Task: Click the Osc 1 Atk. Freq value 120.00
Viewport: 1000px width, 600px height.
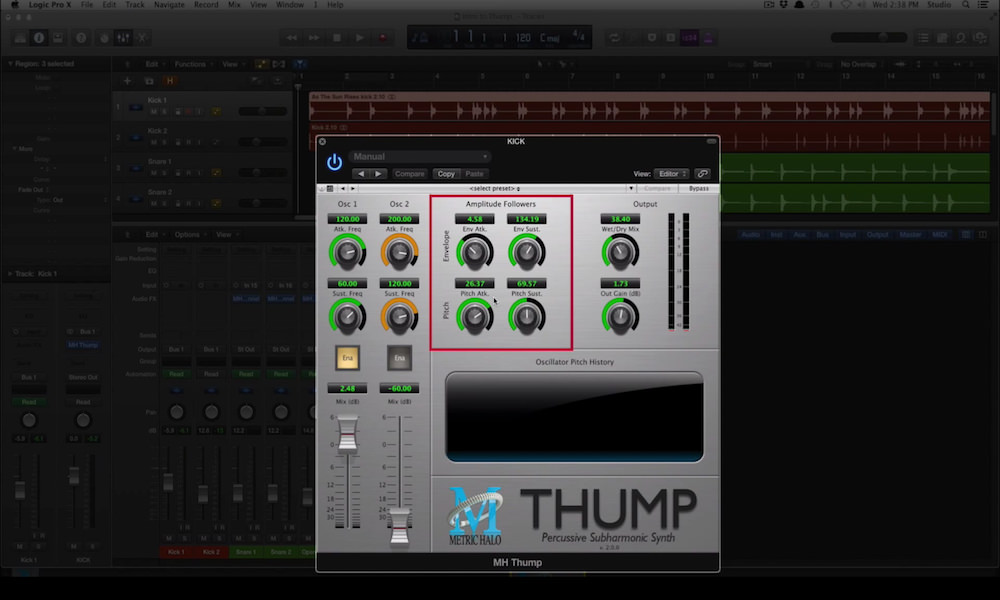Action: pos(347,219)
